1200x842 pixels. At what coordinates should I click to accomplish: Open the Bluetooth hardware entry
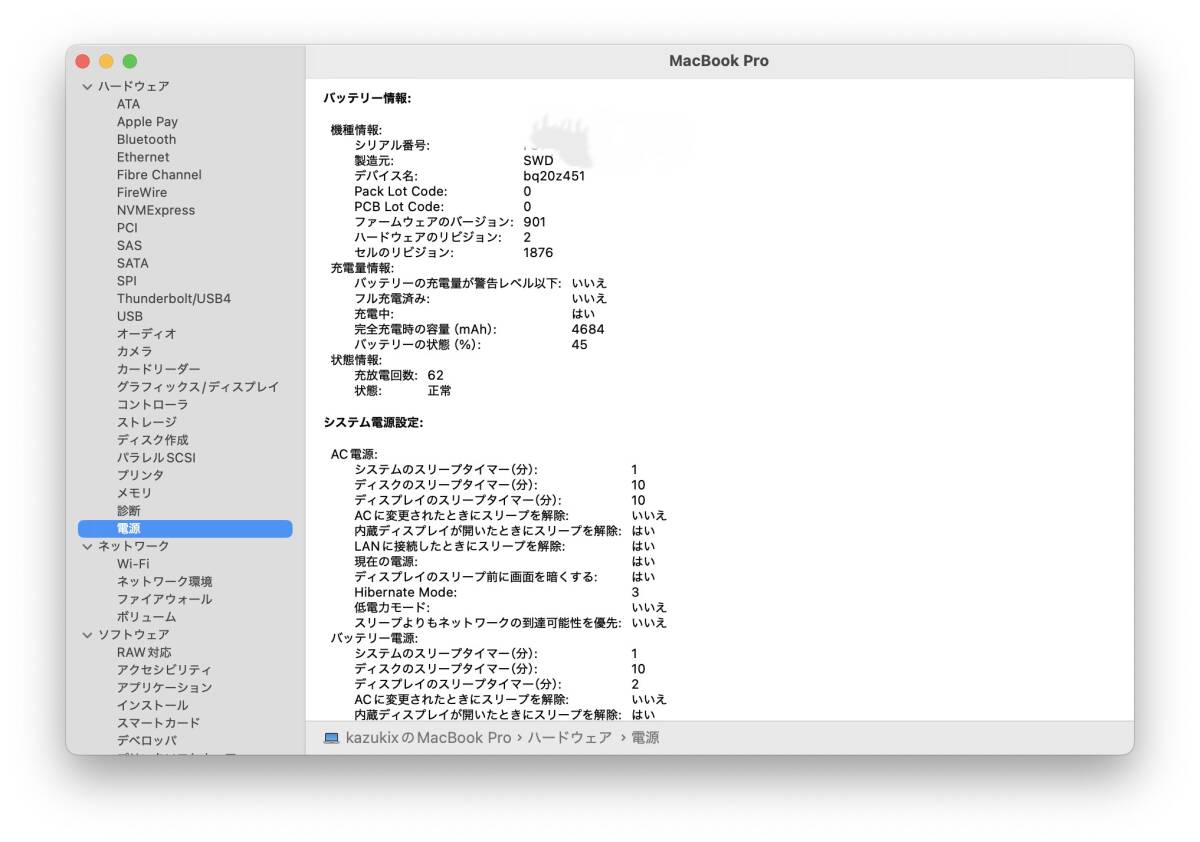point(146,140)
